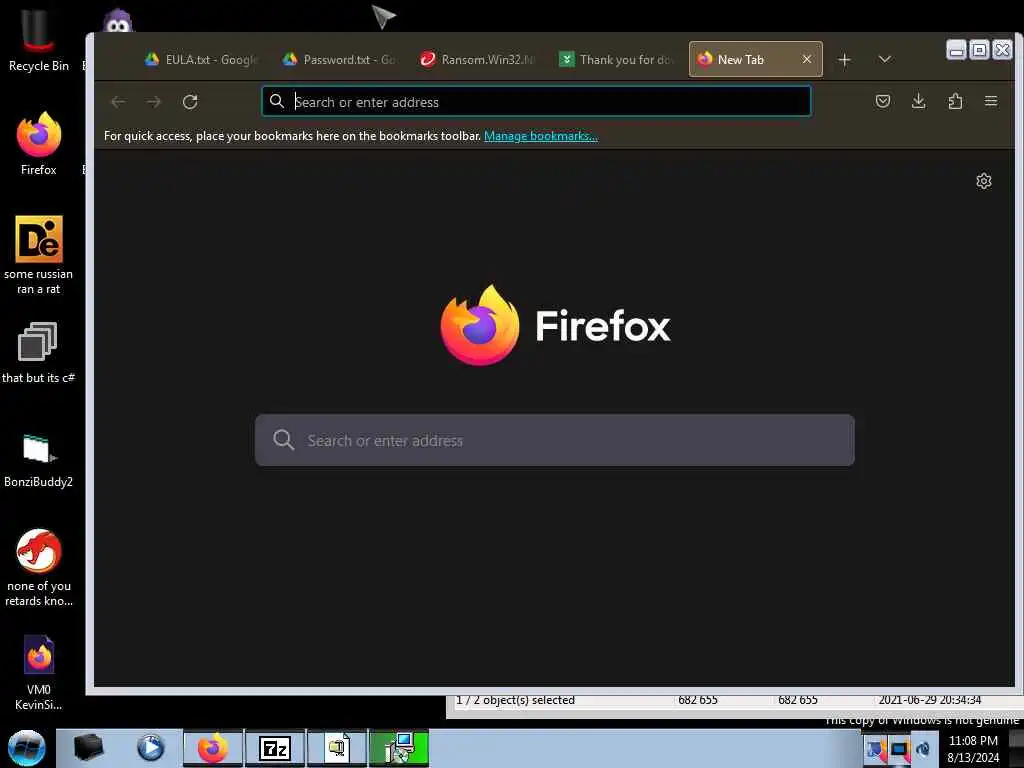
Task: Go forward with the Firefox forward arrow
Action: pos(153,102)
